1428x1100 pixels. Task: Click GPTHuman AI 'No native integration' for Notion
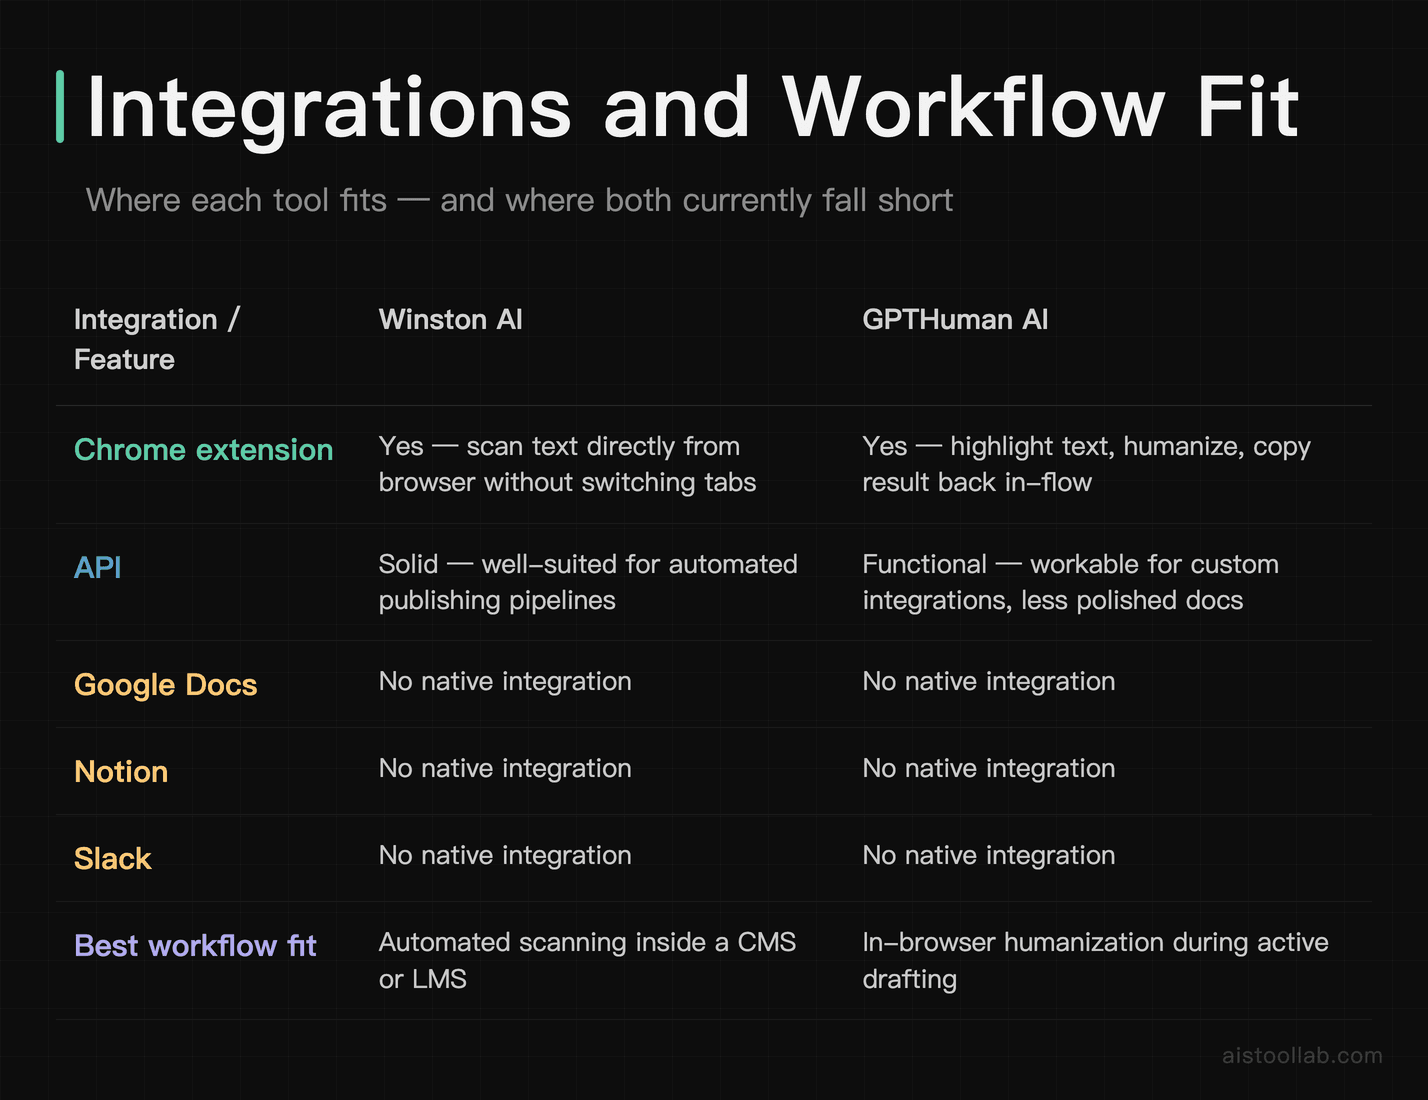(988, 768)
